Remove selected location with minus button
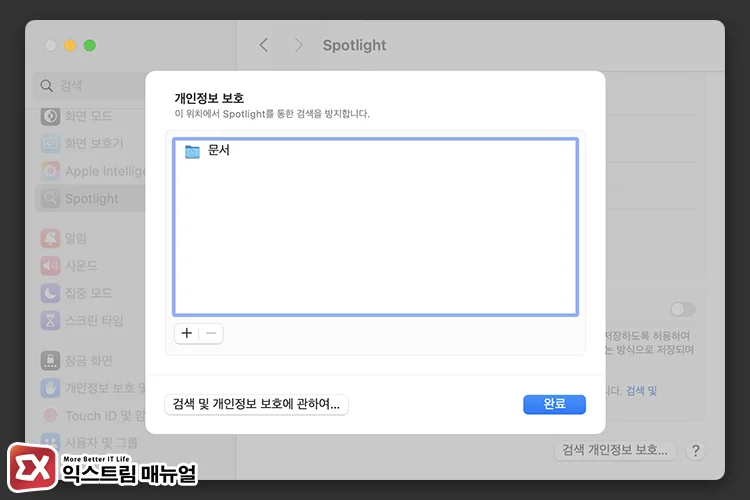 pyautogui.click(x=211, y=333)
